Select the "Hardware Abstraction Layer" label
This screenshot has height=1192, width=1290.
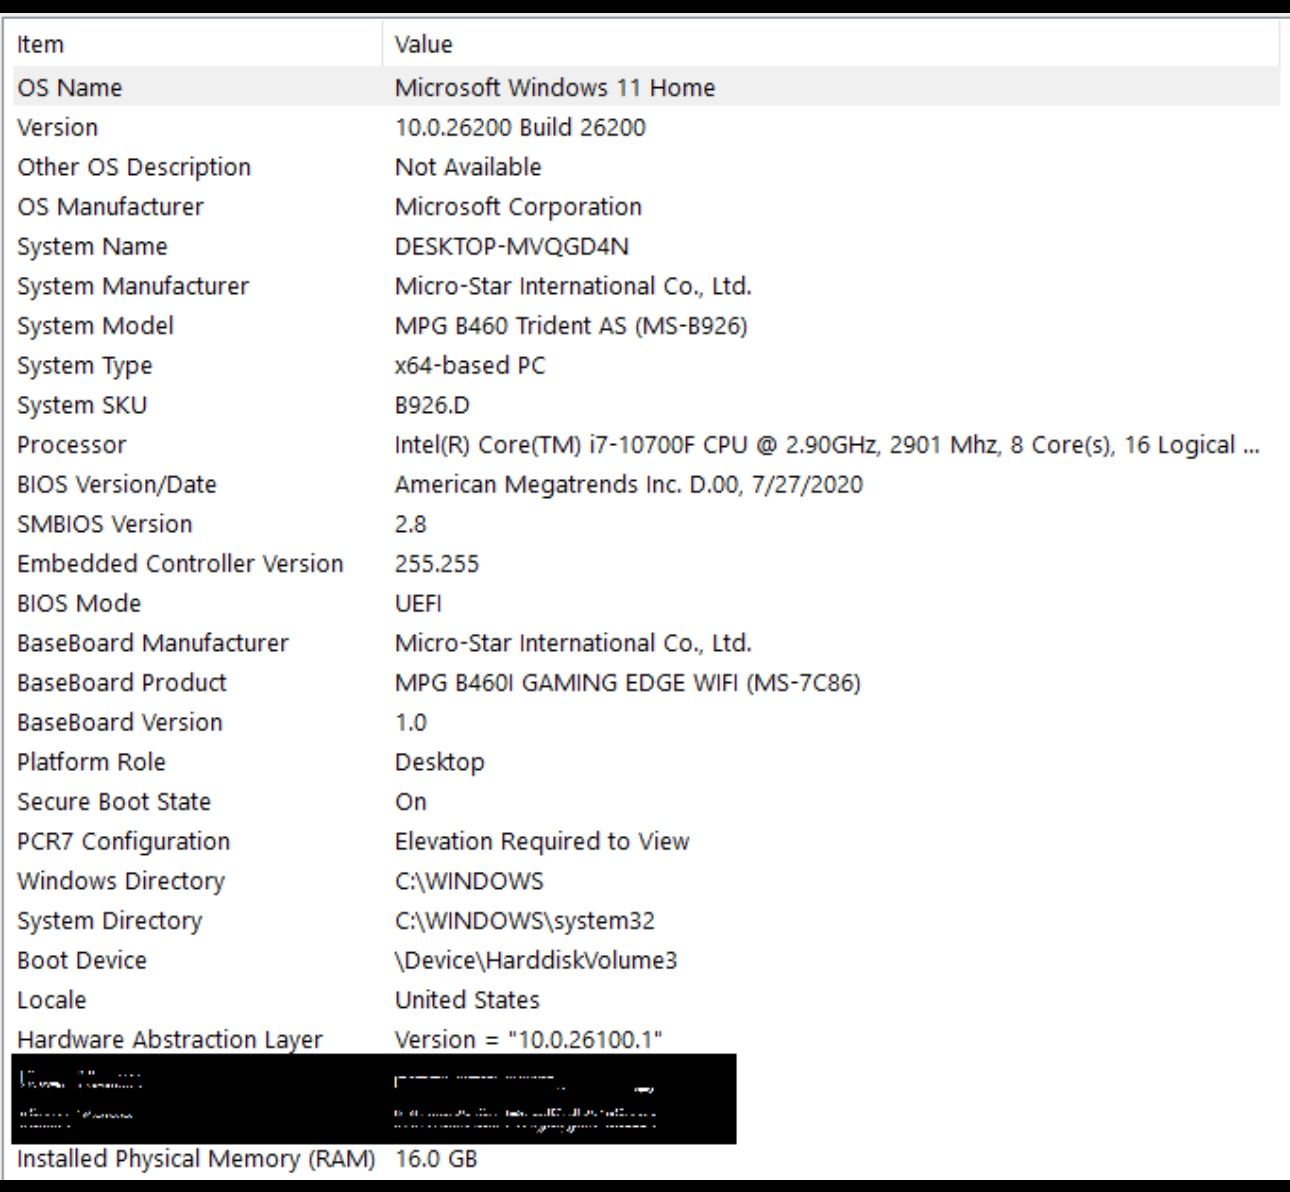170,1040
